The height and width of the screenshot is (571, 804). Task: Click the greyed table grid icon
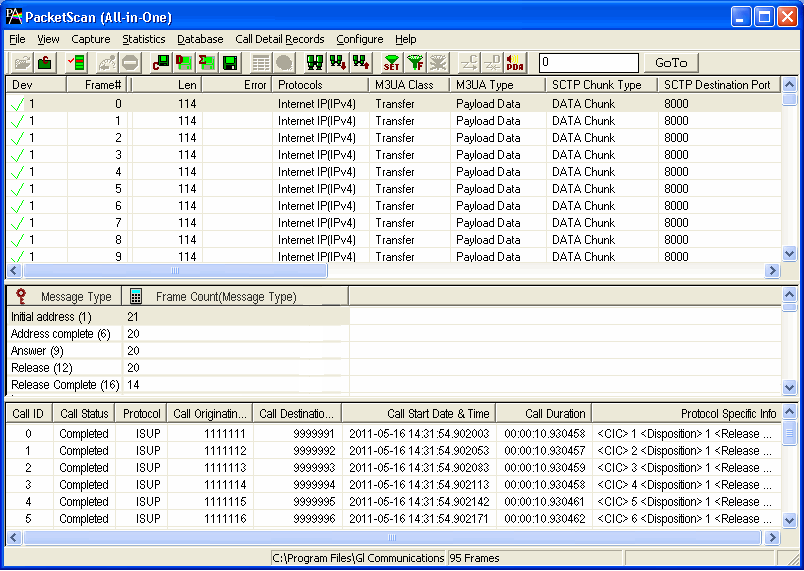click(x=260, y=63)
